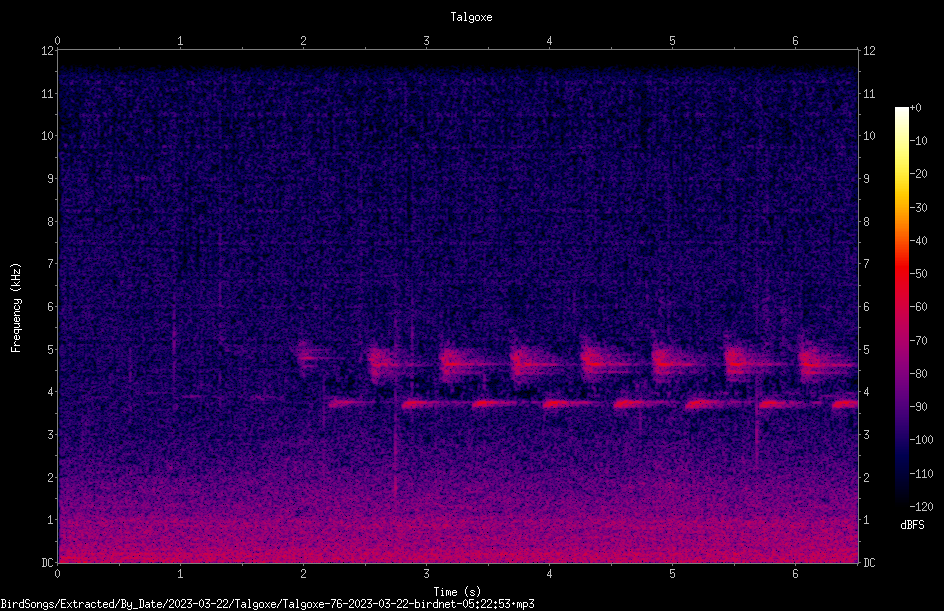Click the DC label on left axis
Image resolution: width=944 pixels, height=611 pixels.
click(48, 562)
